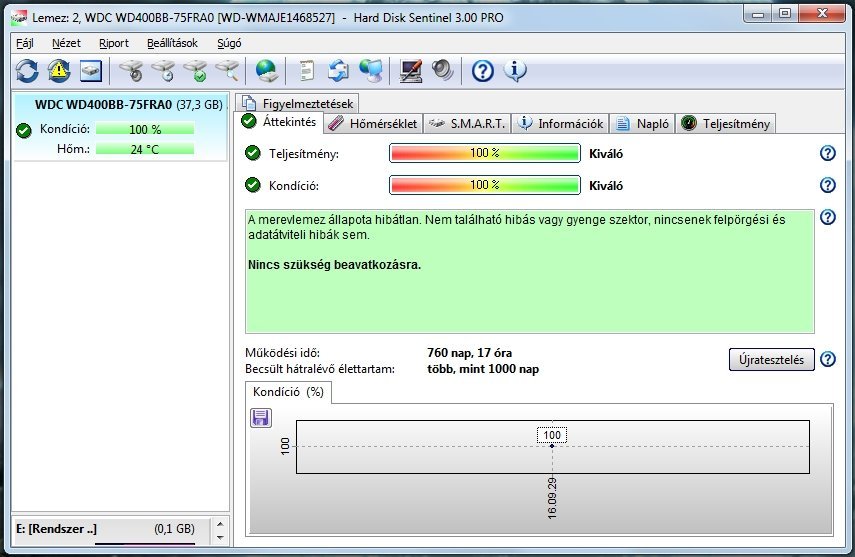The height and width of the screenshot is (557, 855).
Task: Select the E: [Rendszer ..] partition entry
Action: point(111,530)
